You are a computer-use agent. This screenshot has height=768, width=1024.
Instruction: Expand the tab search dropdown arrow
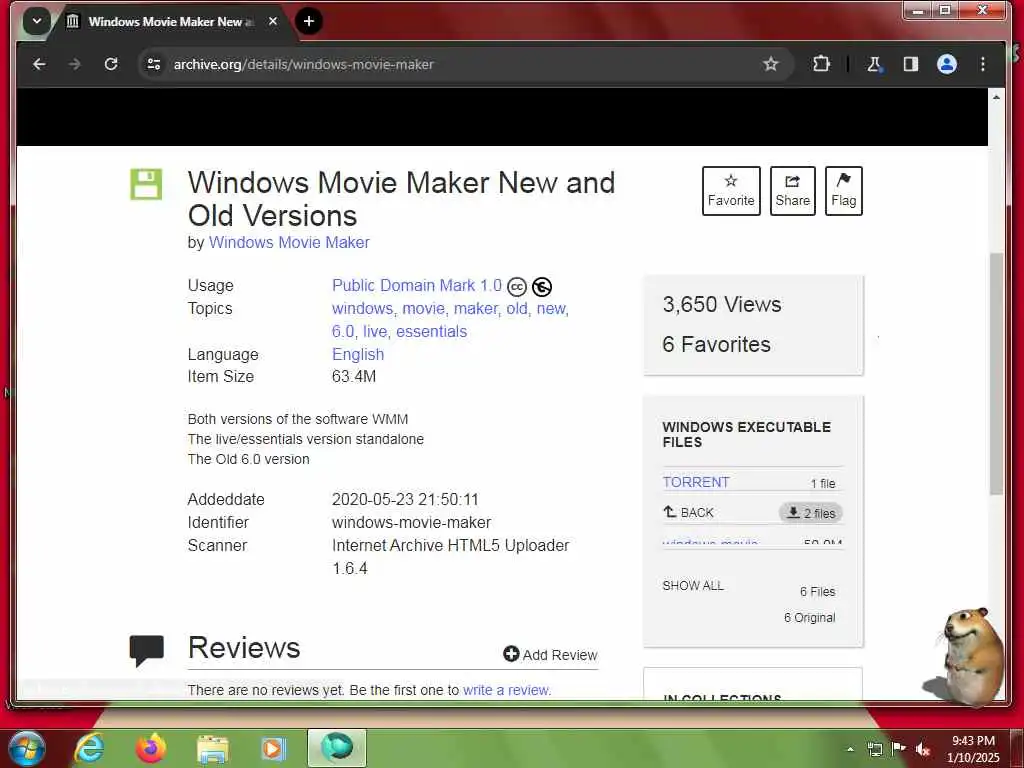coord(37,21)
